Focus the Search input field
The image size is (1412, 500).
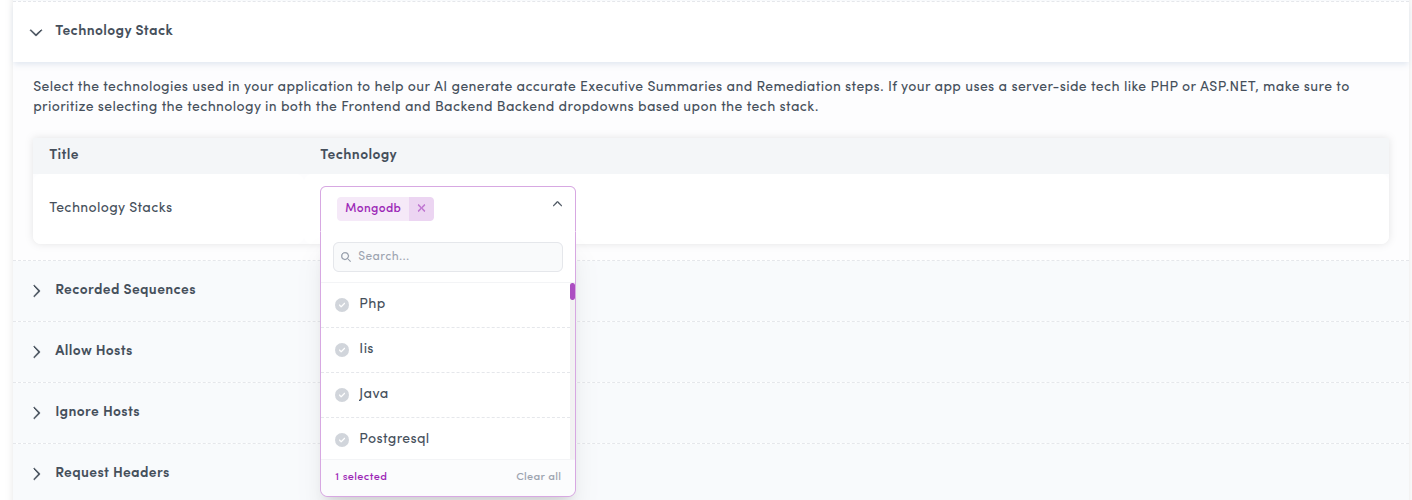coord(448,257)
